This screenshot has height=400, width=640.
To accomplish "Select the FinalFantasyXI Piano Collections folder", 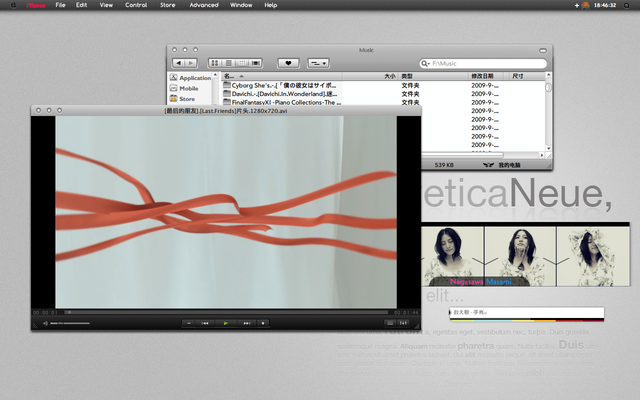I will (x=383, y=102).
